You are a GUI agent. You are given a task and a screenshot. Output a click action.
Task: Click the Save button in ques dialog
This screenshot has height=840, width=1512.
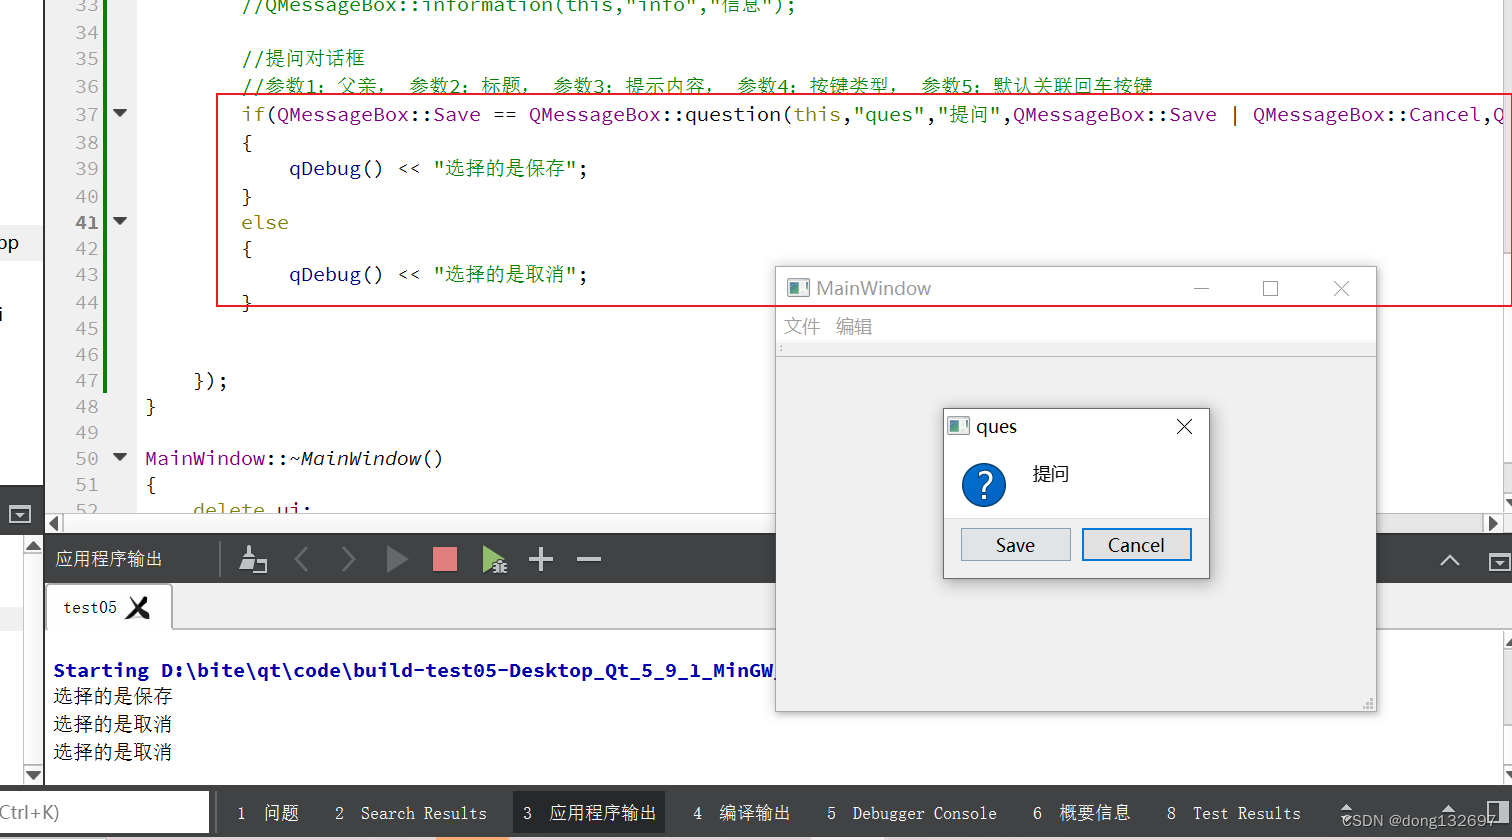(x=1015, y=545)
